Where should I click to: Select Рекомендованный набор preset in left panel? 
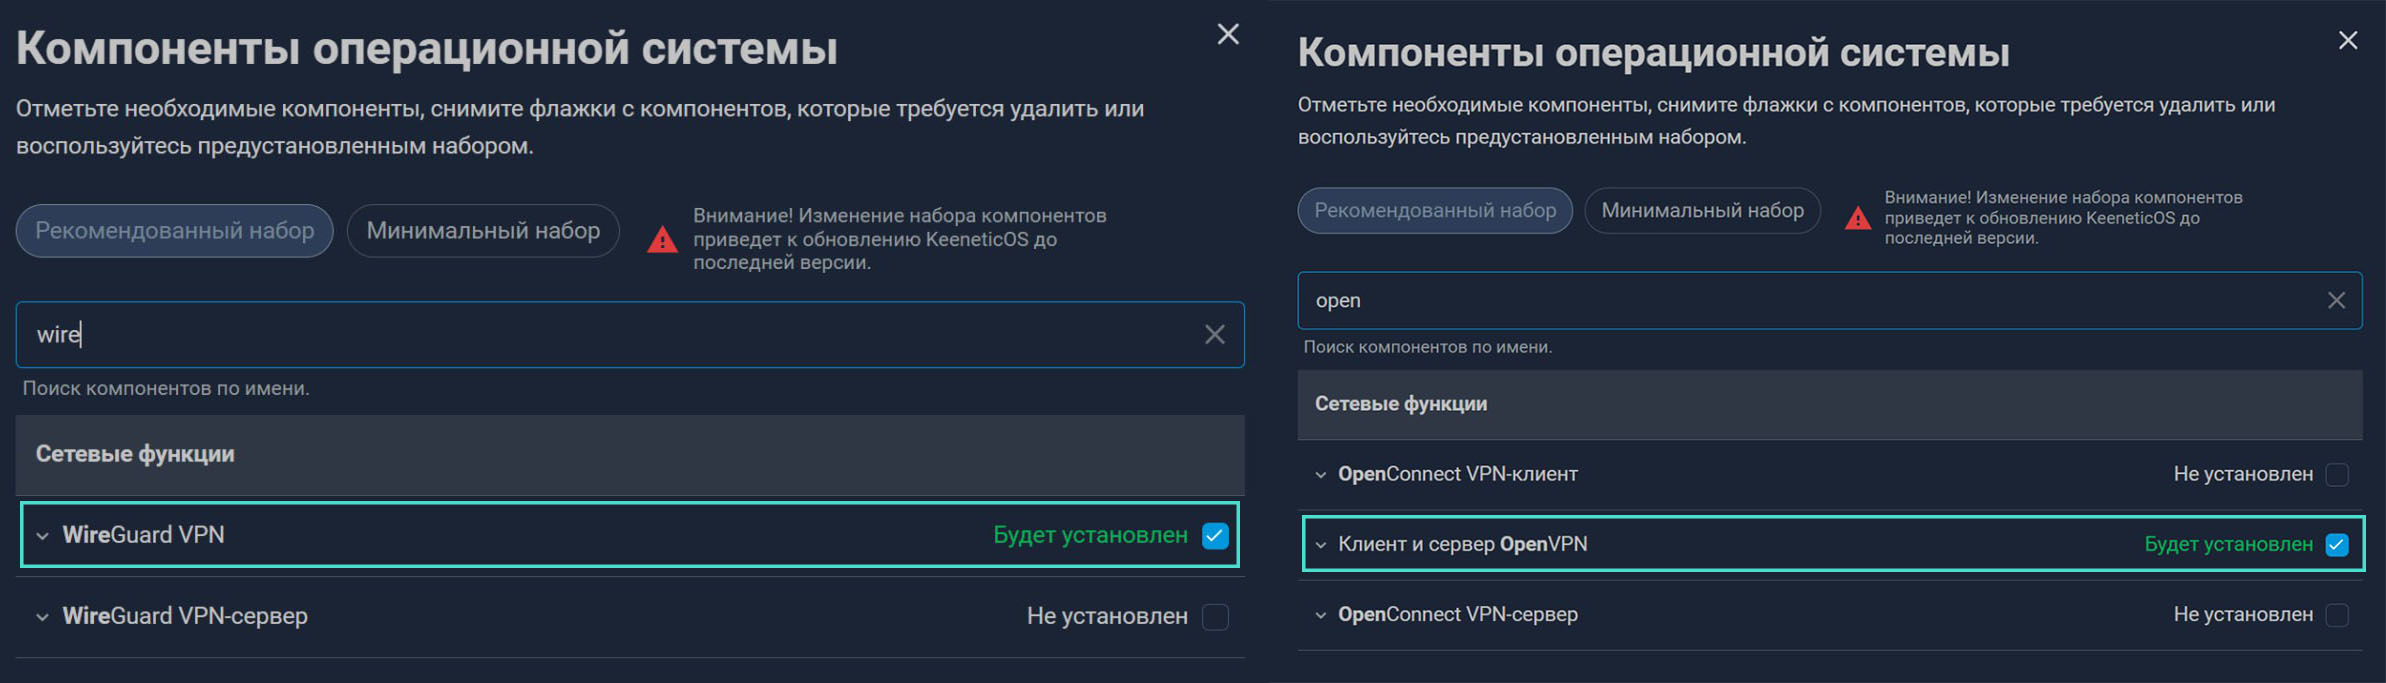pos(175,231)
